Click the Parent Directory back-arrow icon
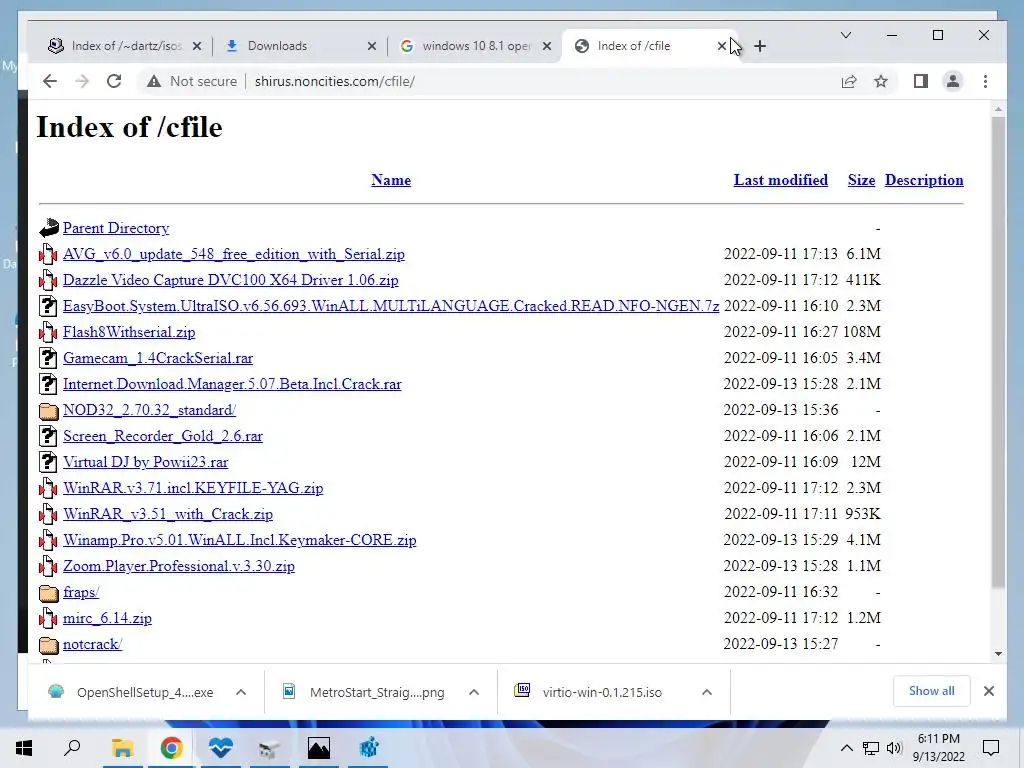 tap(49, 228)
